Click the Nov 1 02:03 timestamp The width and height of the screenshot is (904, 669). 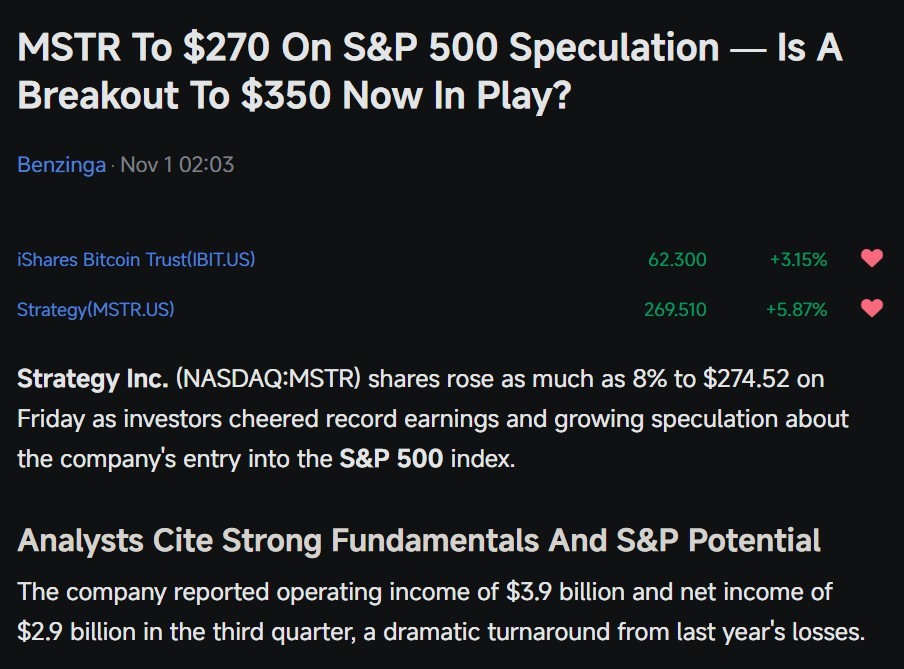(x=177, y=165)
